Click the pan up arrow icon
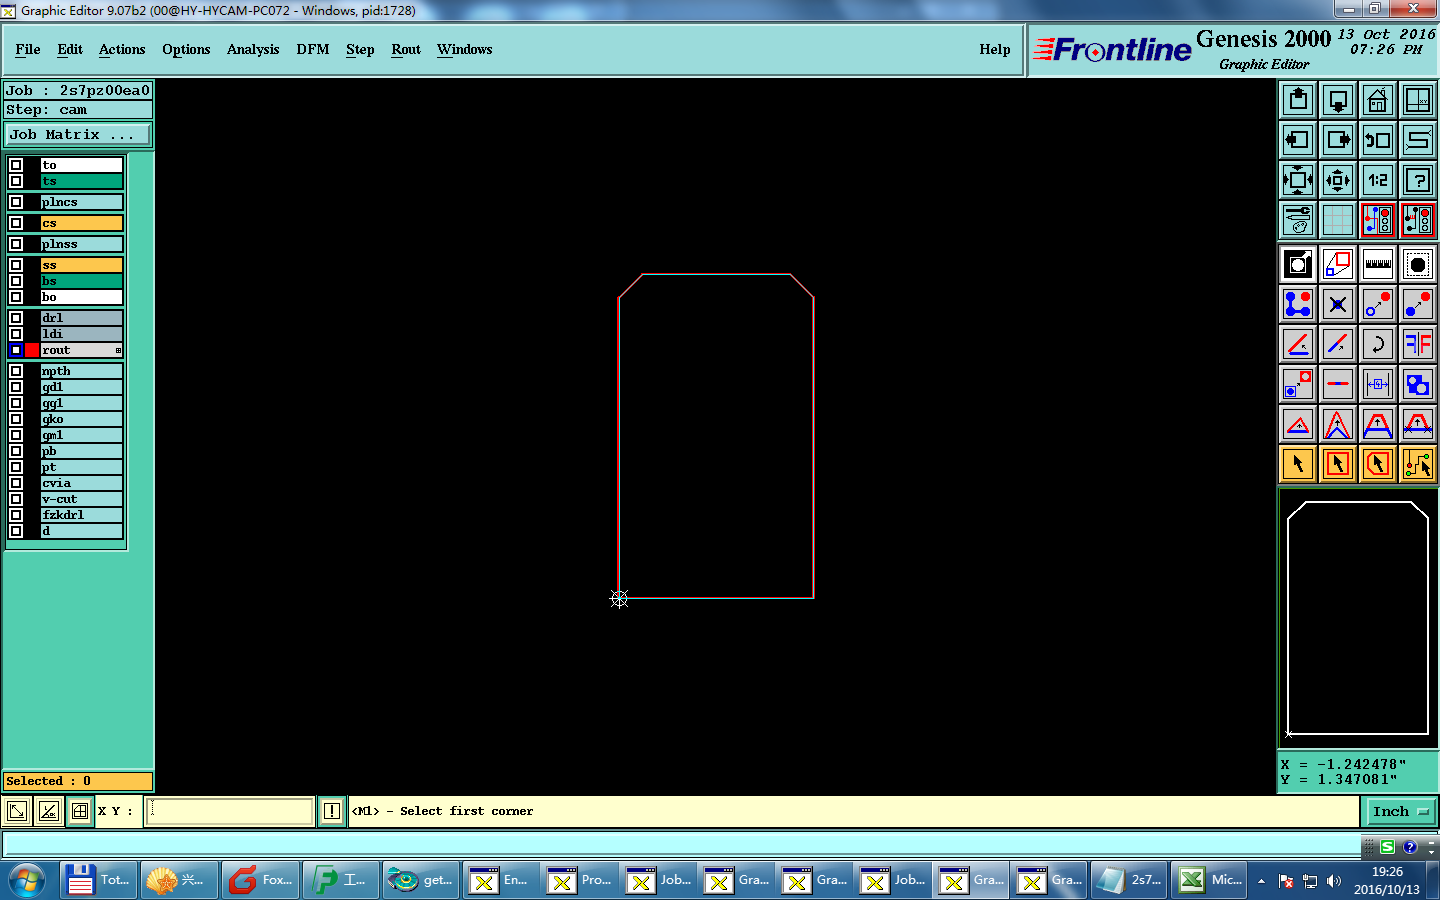 point(1298,100)
